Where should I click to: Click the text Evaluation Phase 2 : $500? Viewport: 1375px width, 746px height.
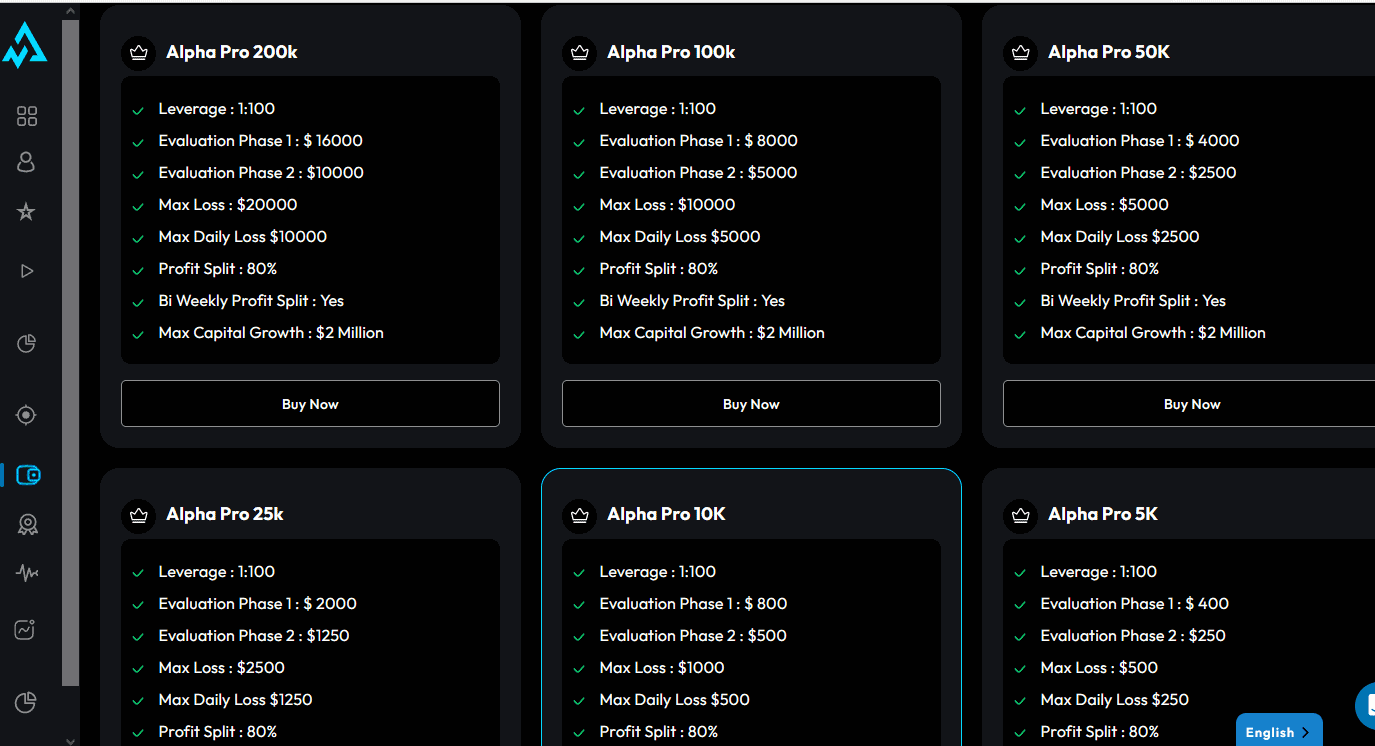pos(693,636)
